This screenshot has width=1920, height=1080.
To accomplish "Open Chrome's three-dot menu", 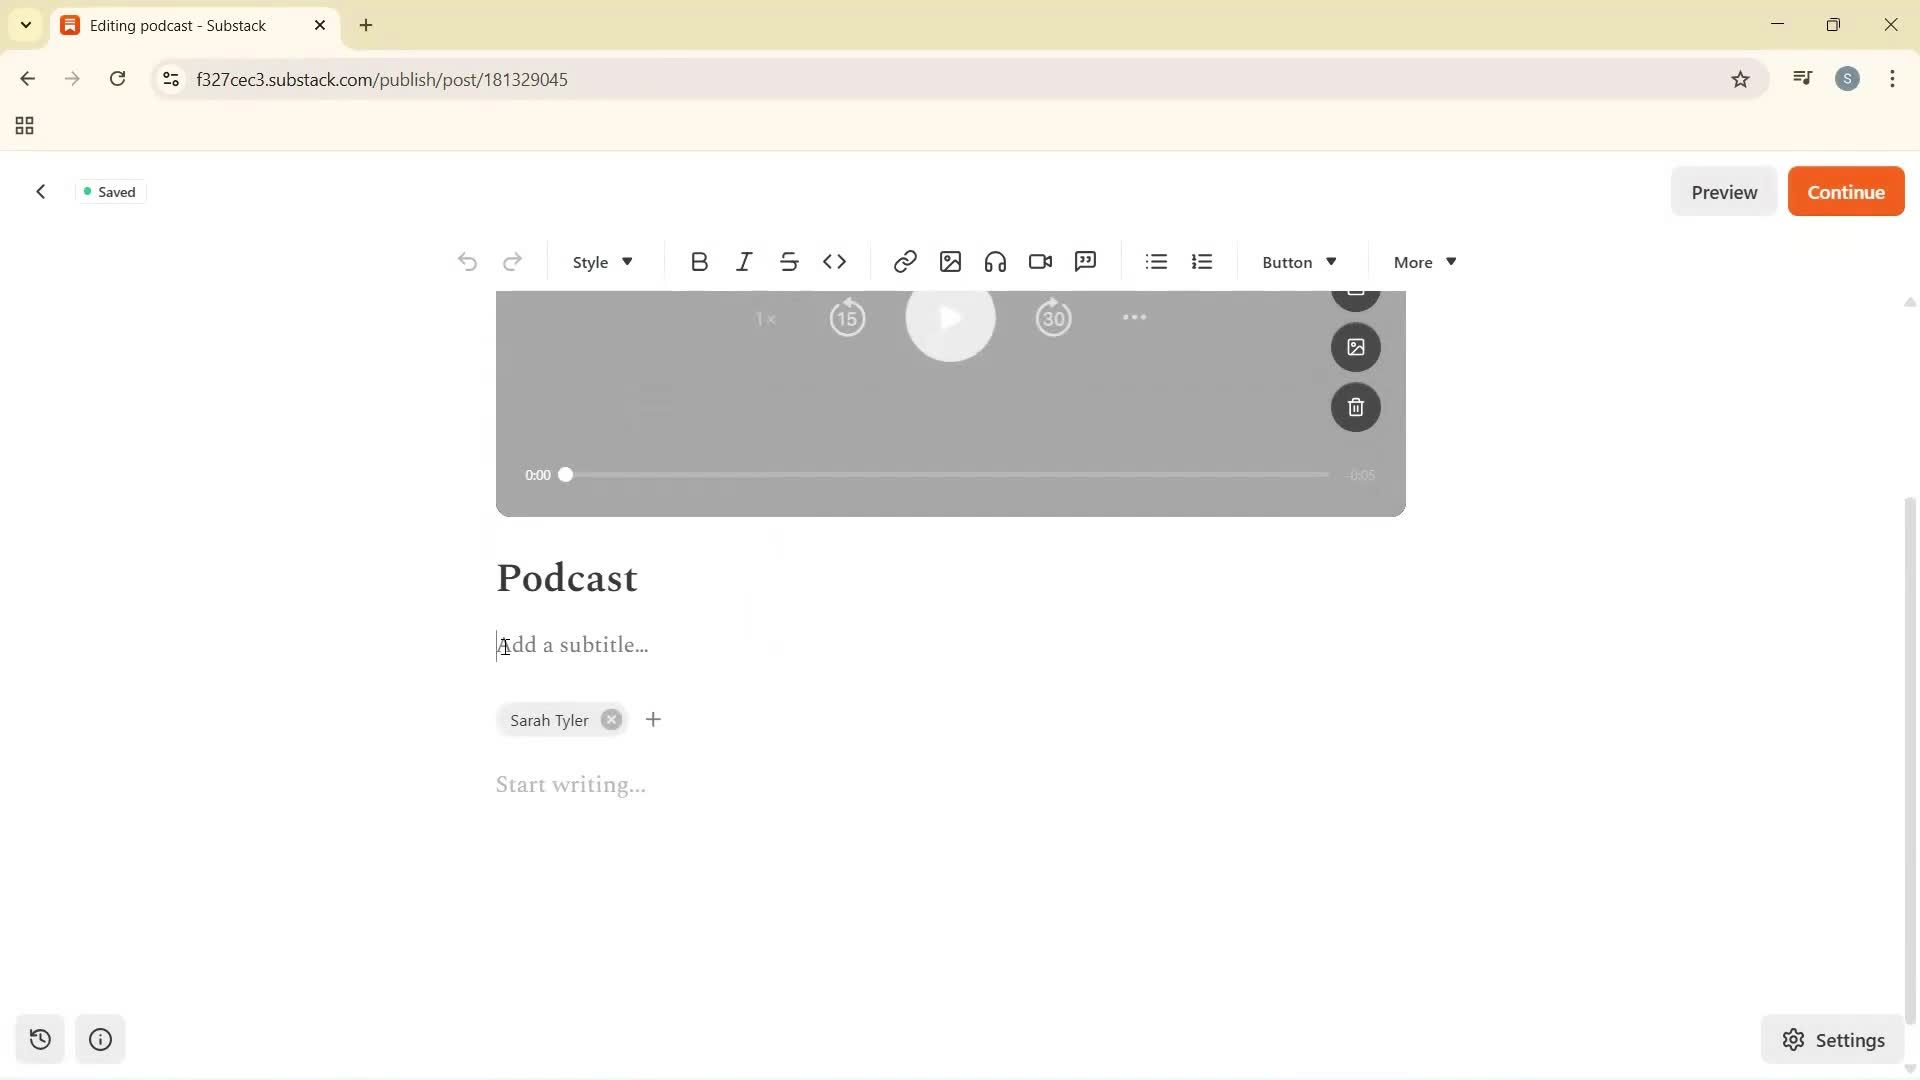I will coord(1892,79).
